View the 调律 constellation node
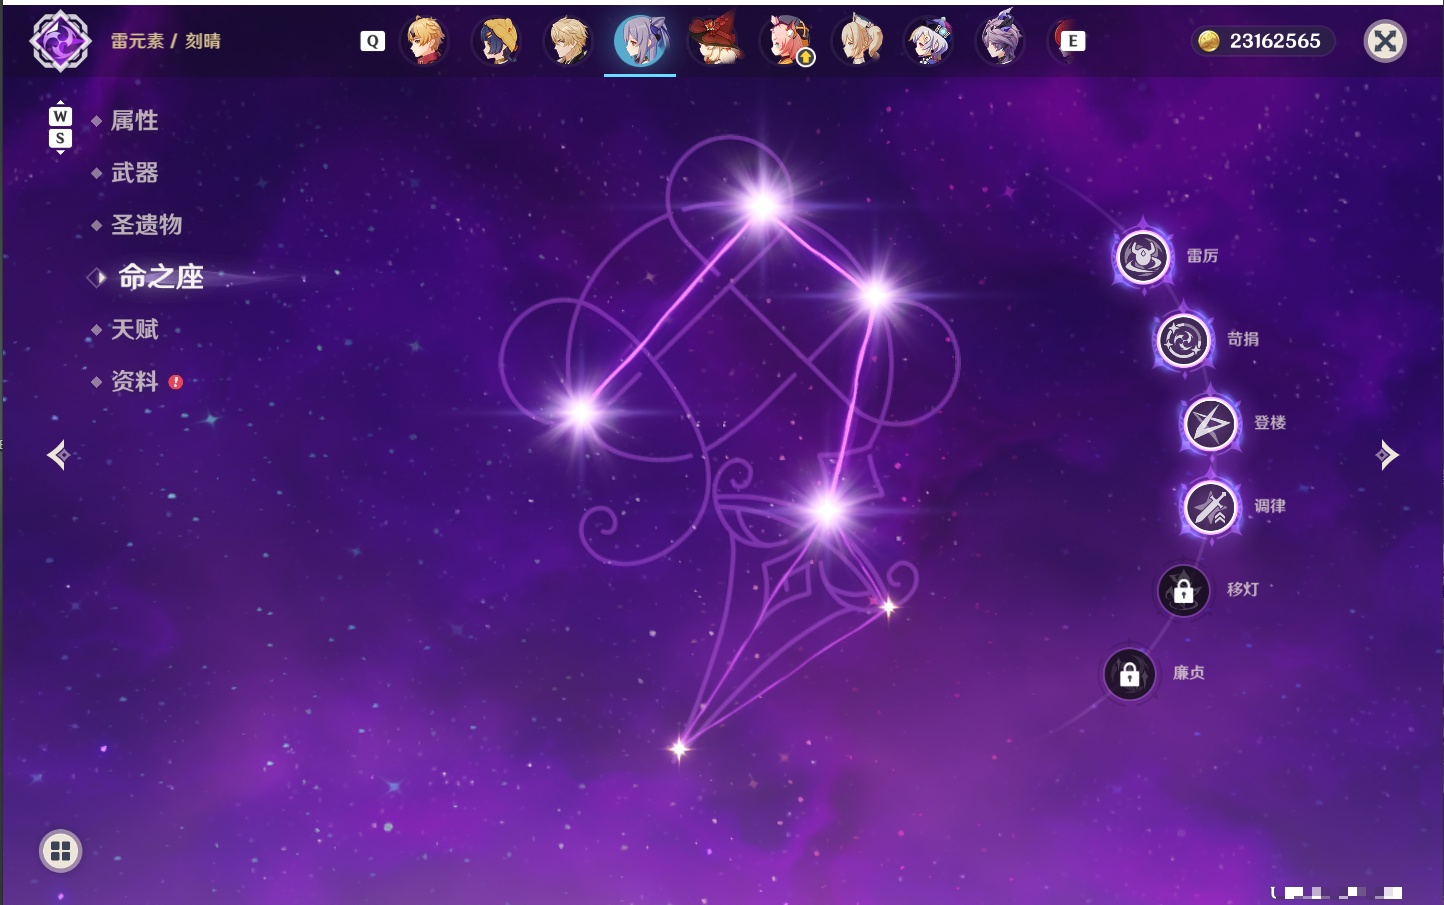Viewport: 1444px width, 905px height. click(1210, 507)
